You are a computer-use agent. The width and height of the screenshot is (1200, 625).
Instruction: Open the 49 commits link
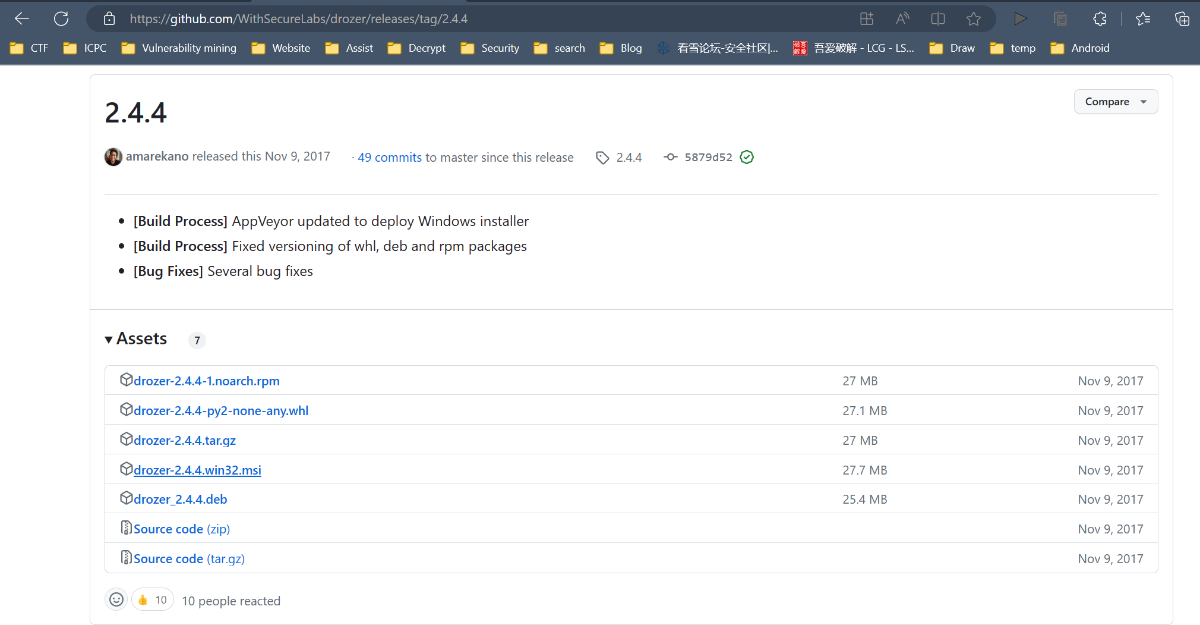pos(390,157)
